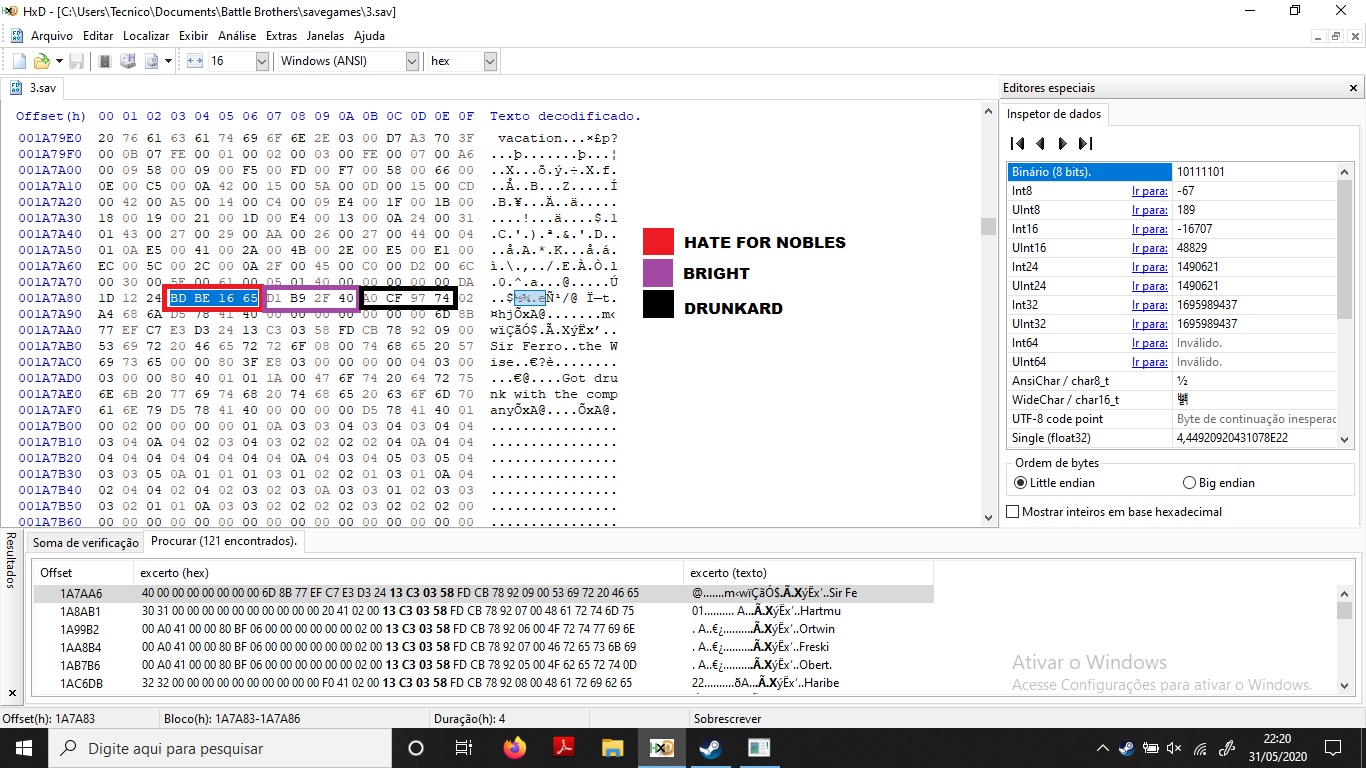
Task: Open the Localizar menu
Action: (146, 35)
